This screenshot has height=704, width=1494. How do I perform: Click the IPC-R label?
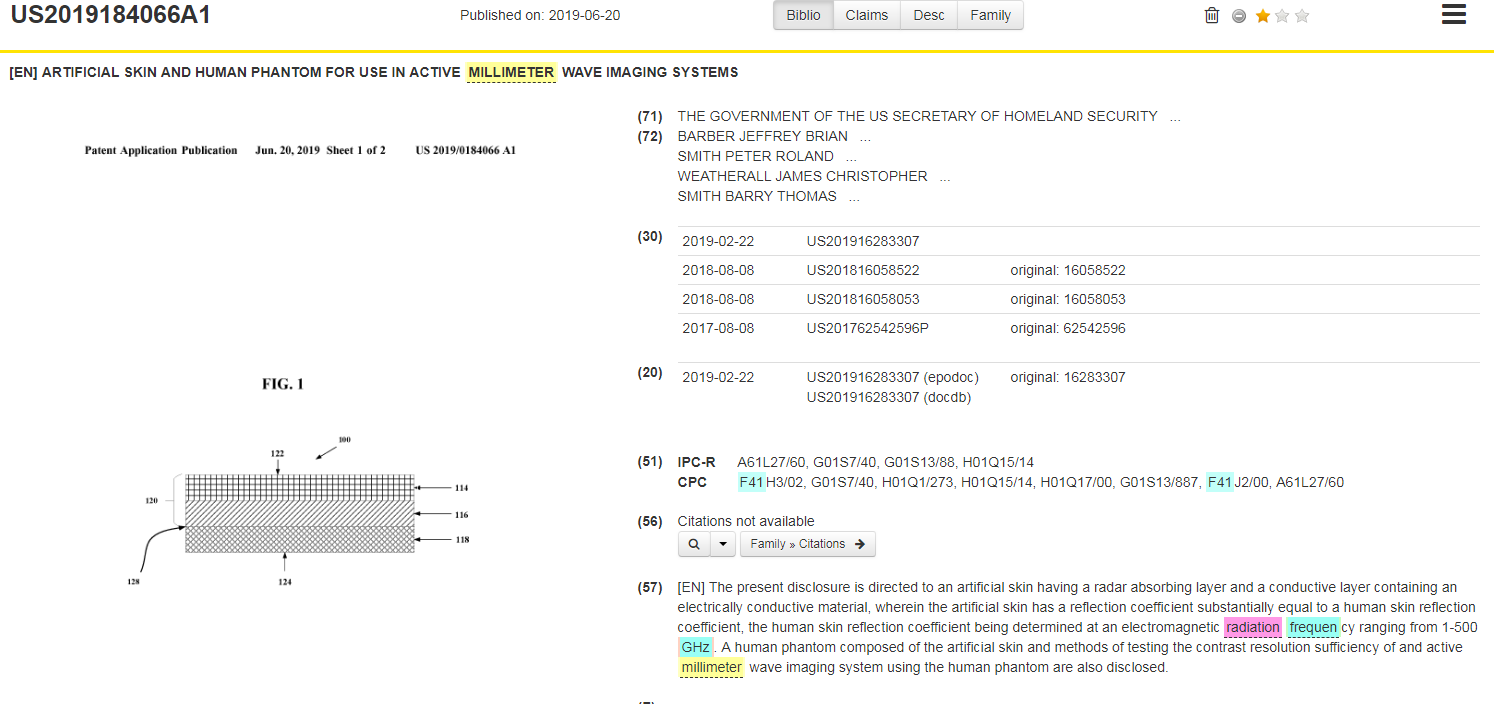click(696, 462)
